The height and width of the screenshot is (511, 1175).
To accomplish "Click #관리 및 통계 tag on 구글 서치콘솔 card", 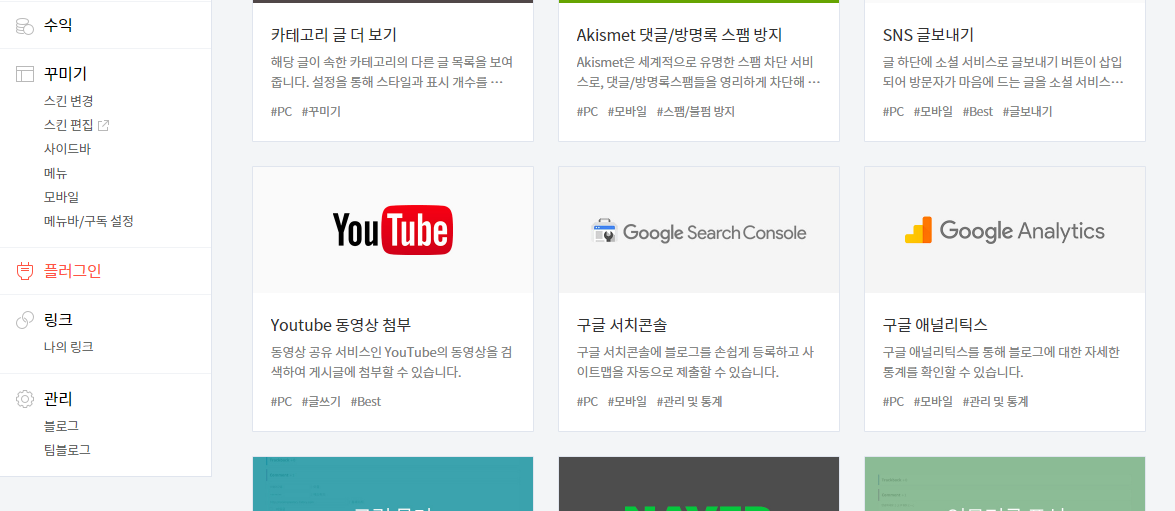I will [689, 402].
